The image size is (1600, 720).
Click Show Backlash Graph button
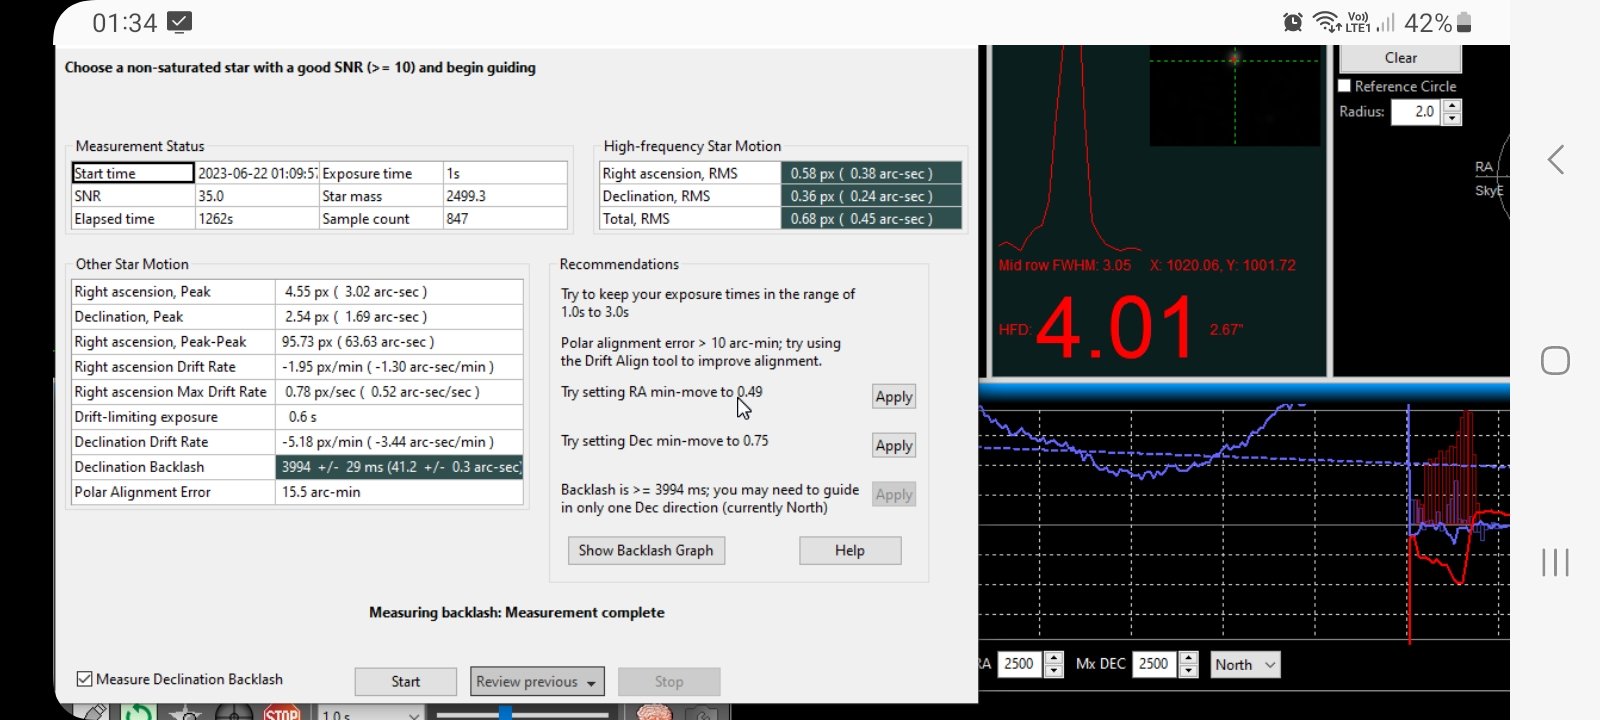646,551
